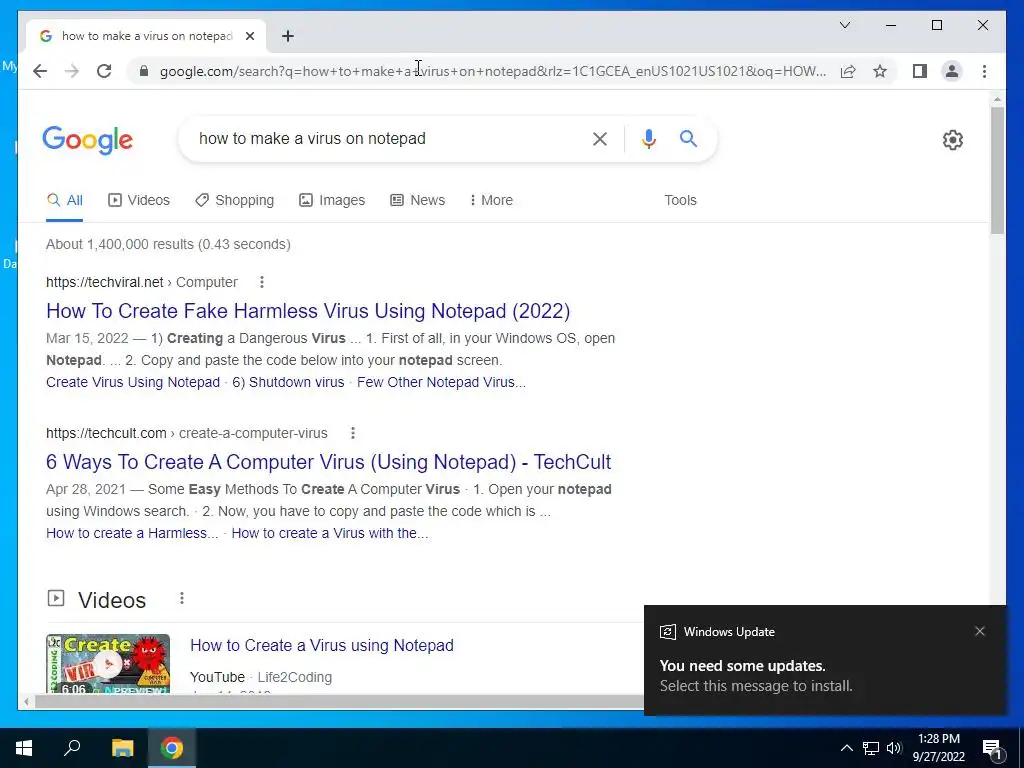This screenshot has height=768, width=1024.
Task: Click the share page icon in address bar
Action: (848, 71)
